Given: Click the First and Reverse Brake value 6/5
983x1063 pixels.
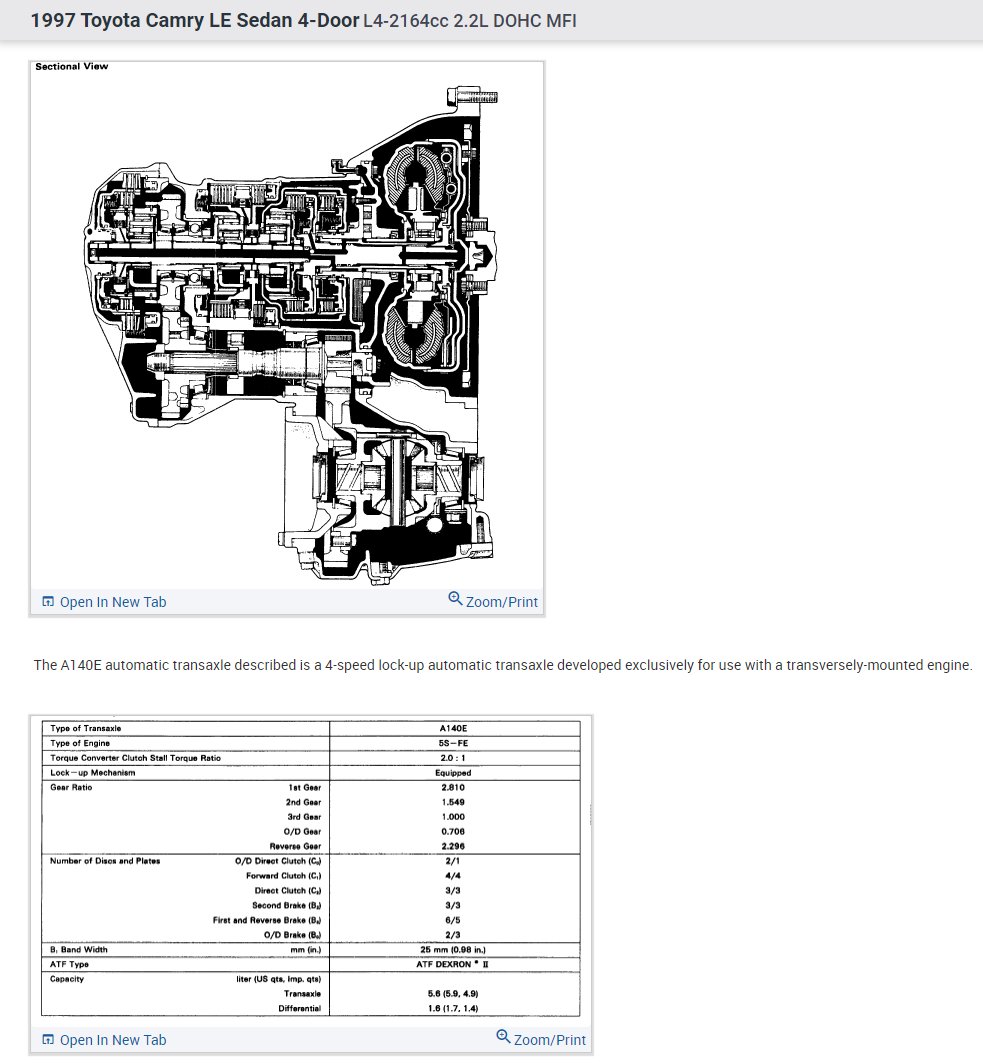Looking at the screenshot, I should click(453, 921).
